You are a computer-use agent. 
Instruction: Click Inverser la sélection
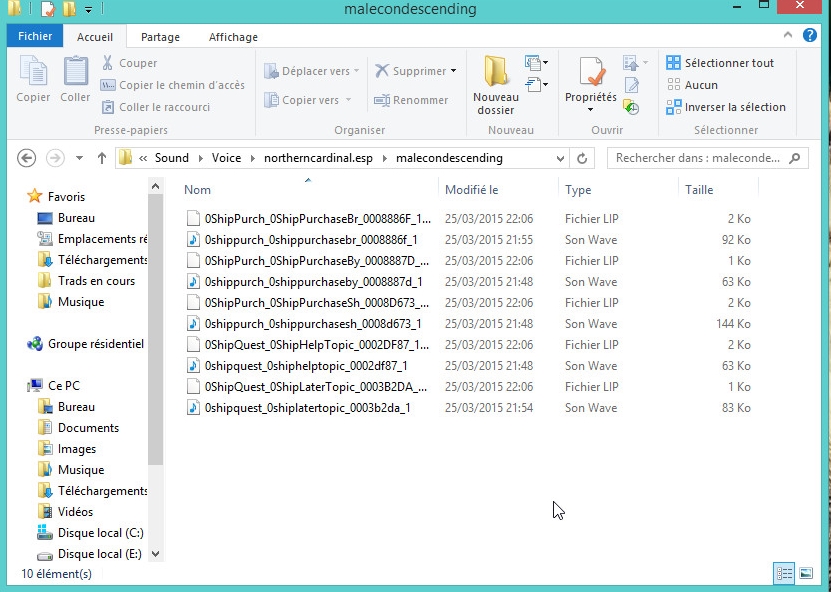(x=726, y=107)
